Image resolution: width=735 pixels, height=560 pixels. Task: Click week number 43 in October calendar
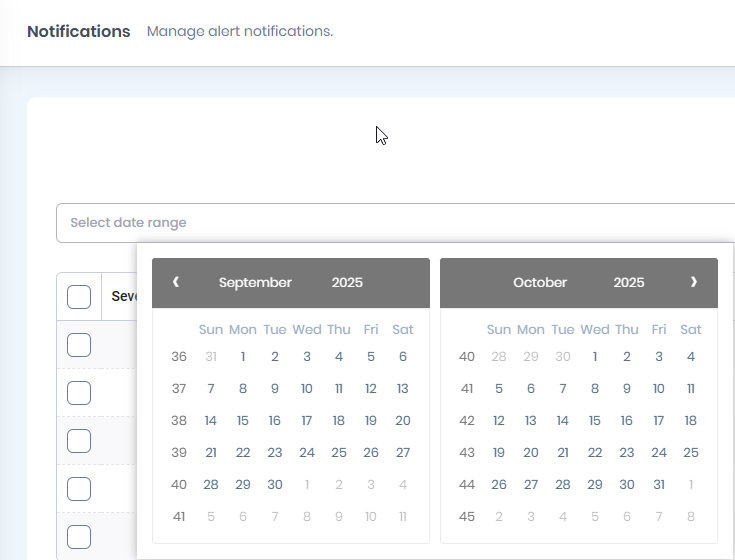(467, 453)
